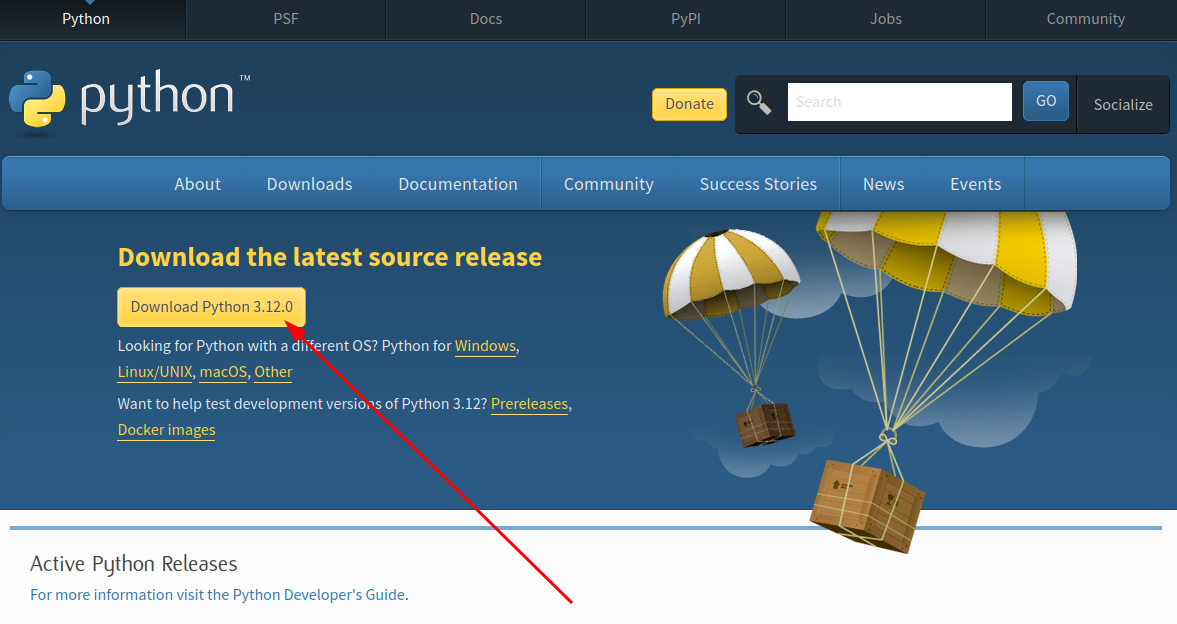Open the Success Stories section
The image size is (1177, 624).
758,184
